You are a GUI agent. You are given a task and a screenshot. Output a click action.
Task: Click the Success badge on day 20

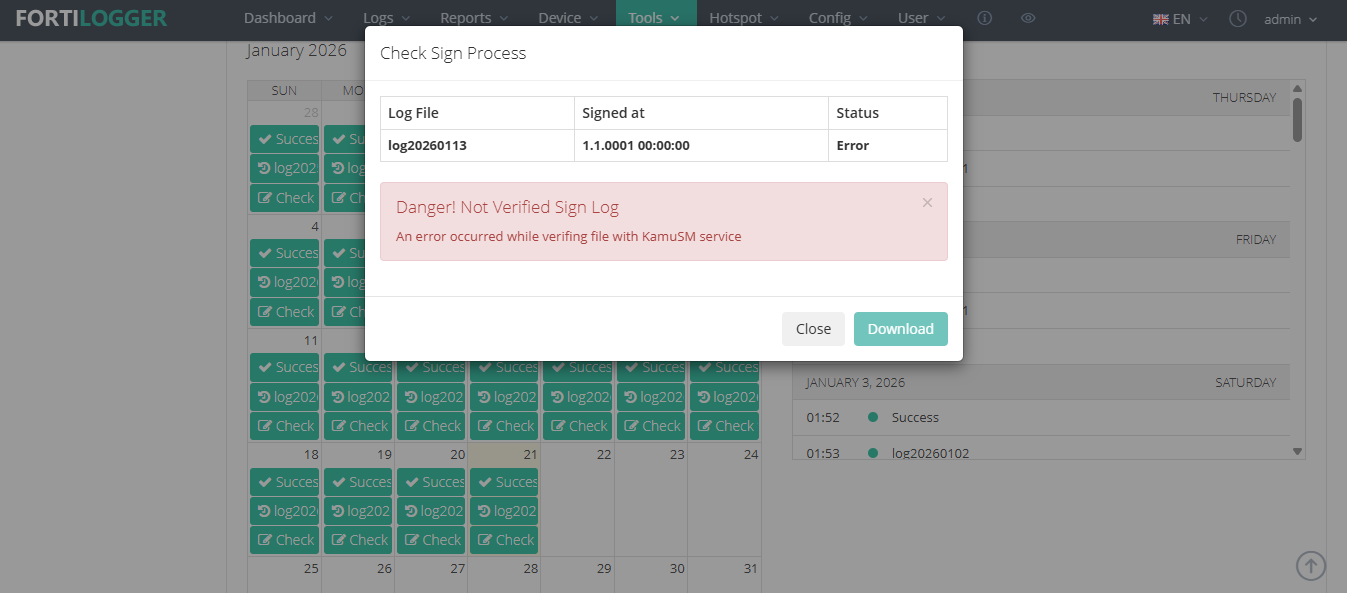pyautogui.click(x=431, y=482)
